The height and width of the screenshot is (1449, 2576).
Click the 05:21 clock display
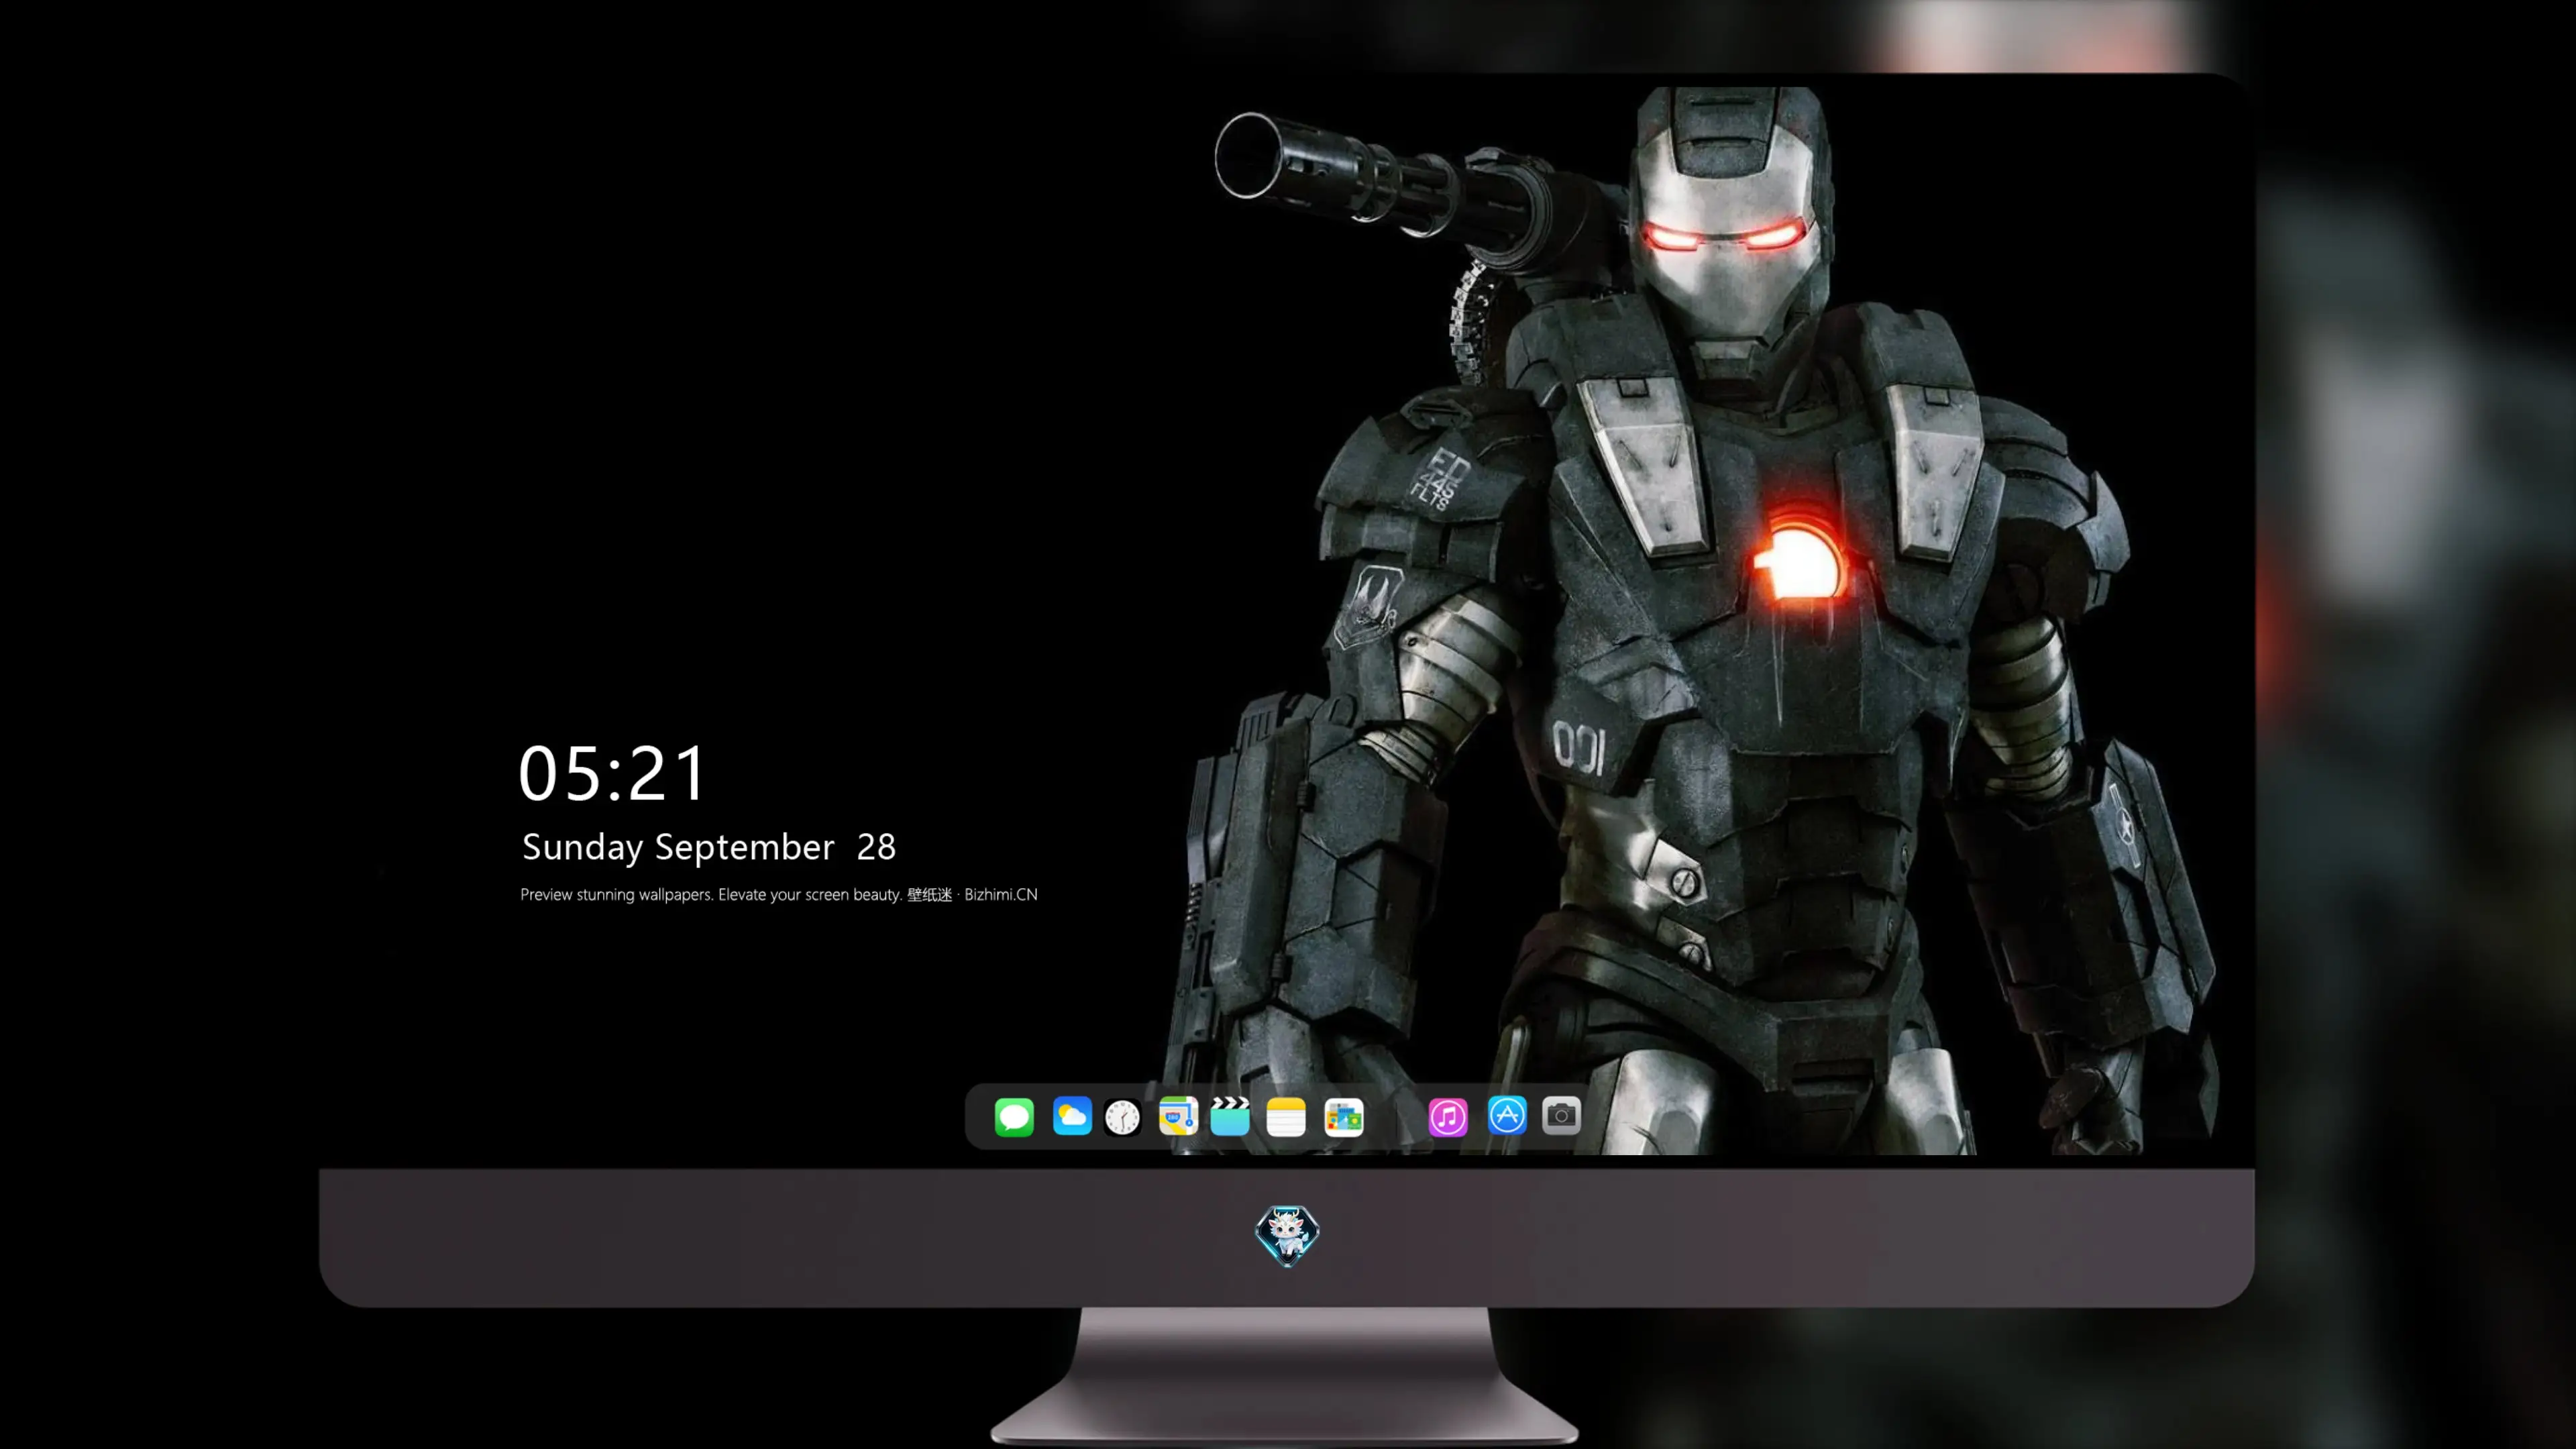coord(612,773)
